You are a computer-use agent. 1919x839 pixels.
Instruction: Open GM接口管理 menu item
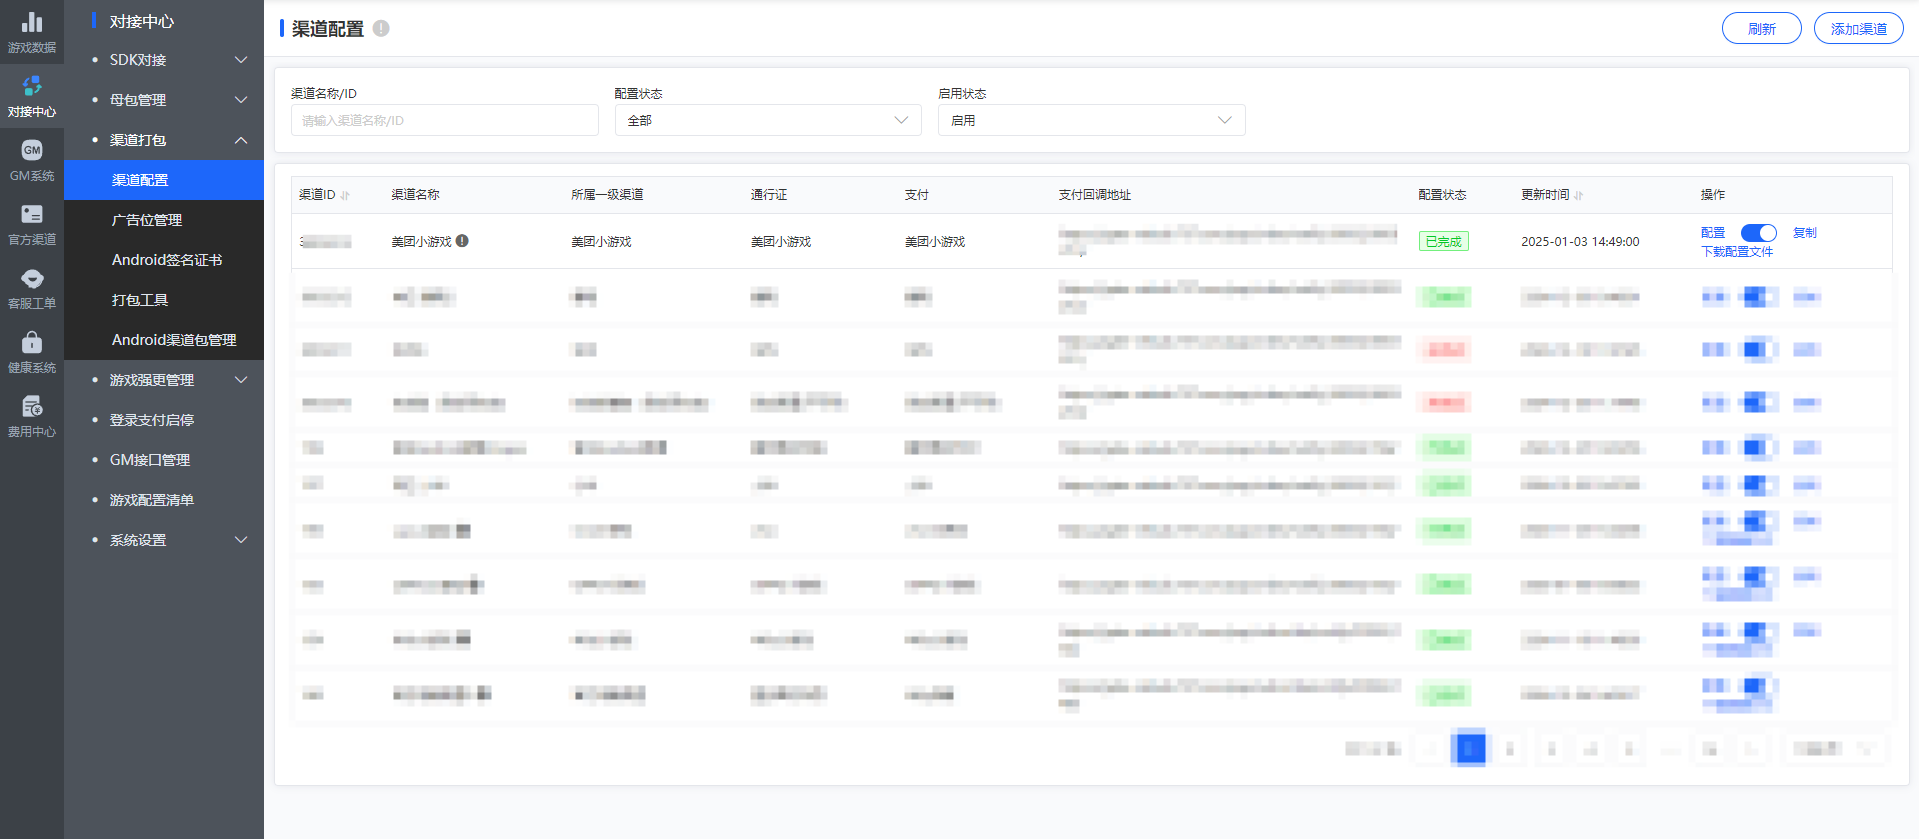point(164,460)
